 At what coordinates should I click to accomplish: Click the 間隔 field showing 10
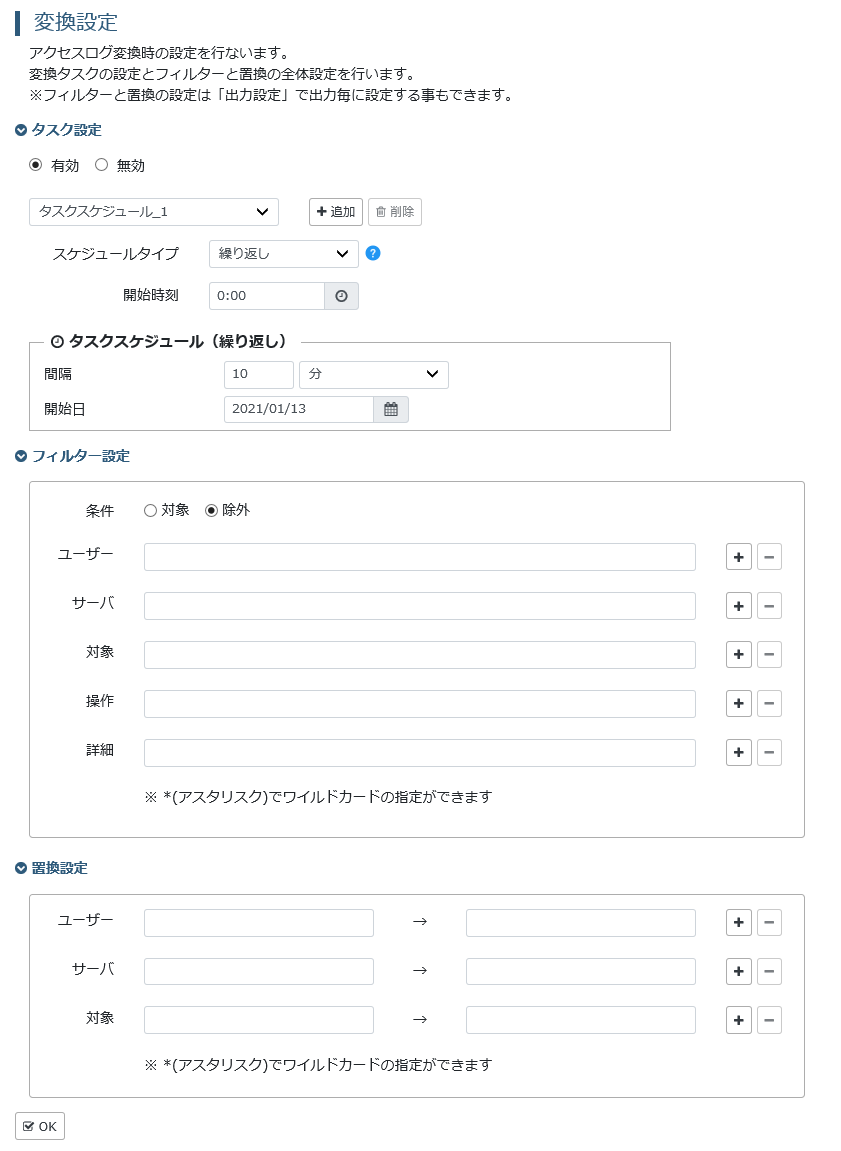pos(259,374)
